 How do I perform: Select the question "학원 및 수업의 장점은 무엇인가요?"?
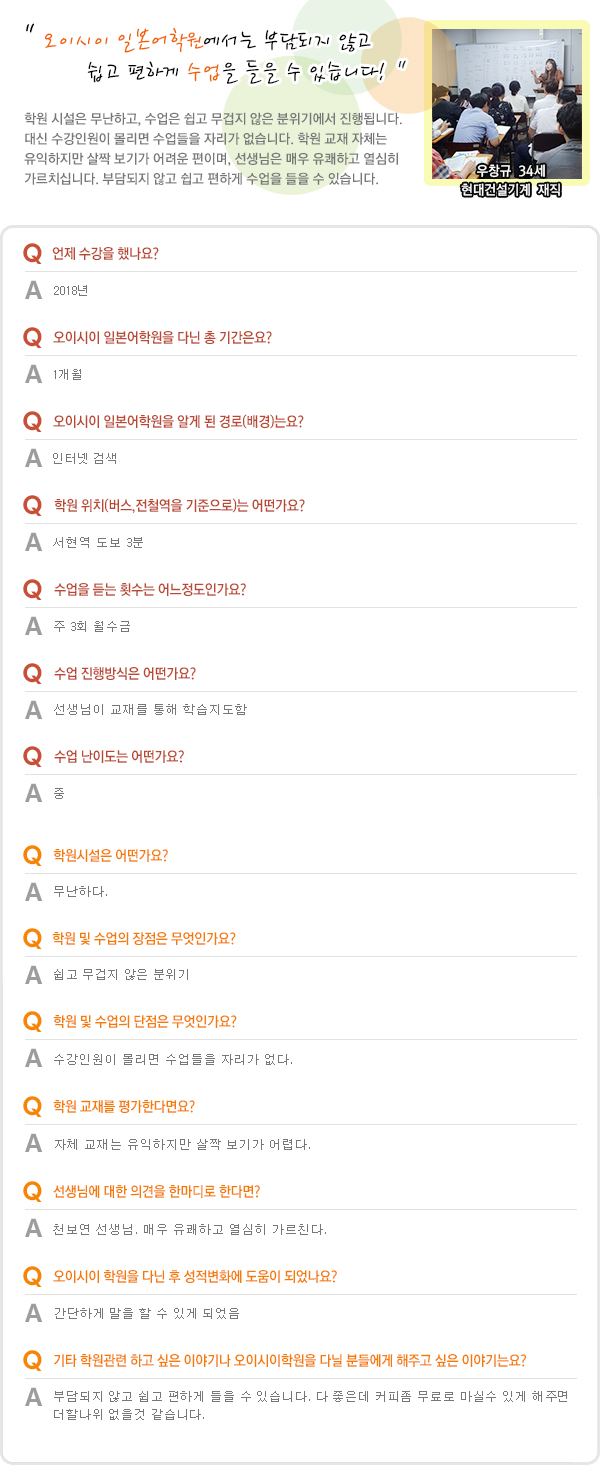click(x=144, y=938)
